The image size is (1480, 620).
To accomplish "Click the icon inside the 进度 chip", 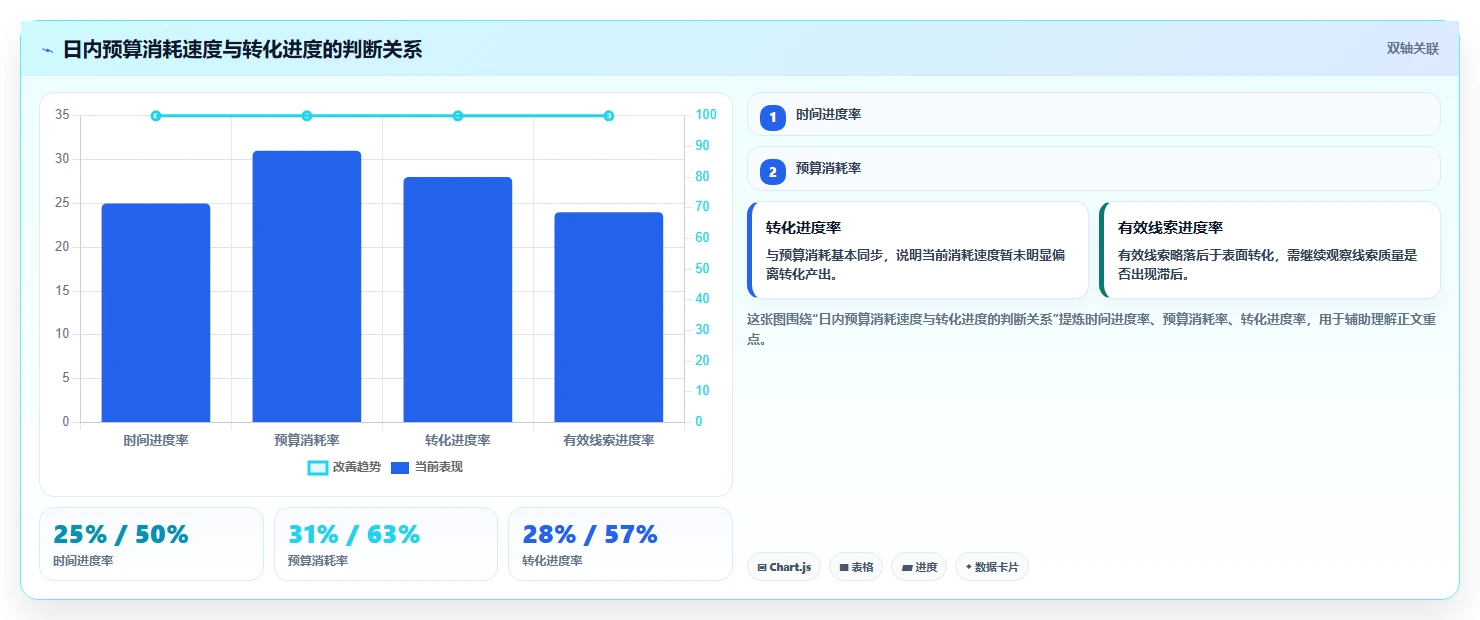I will (x=907, y=567).
